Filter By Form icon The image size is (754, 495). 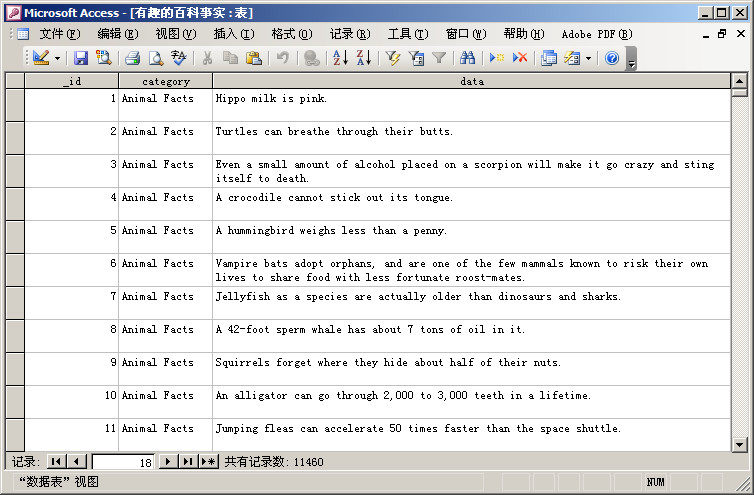416,58
